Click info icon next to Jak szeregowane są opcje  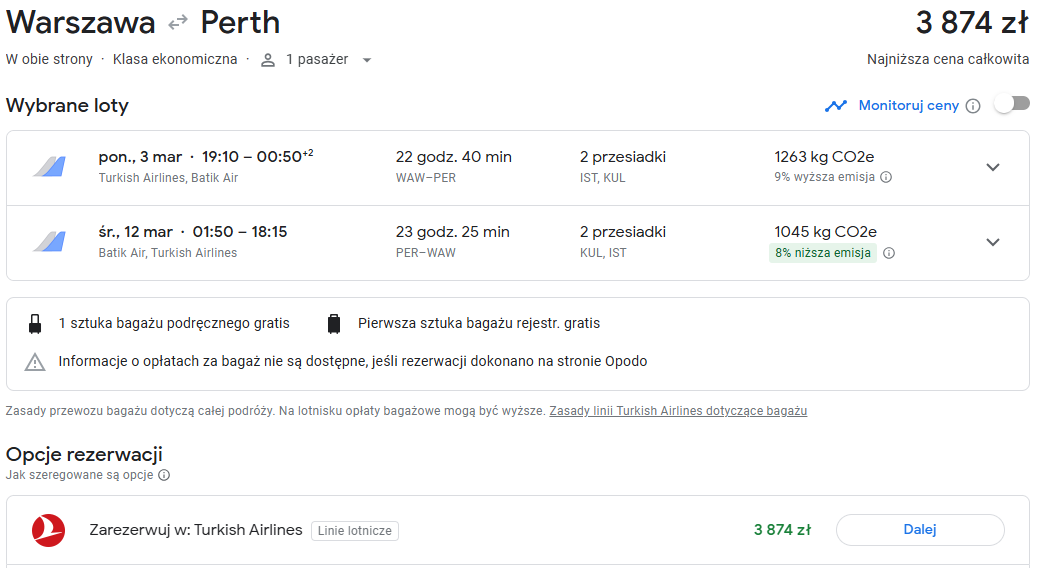(164, 475)
